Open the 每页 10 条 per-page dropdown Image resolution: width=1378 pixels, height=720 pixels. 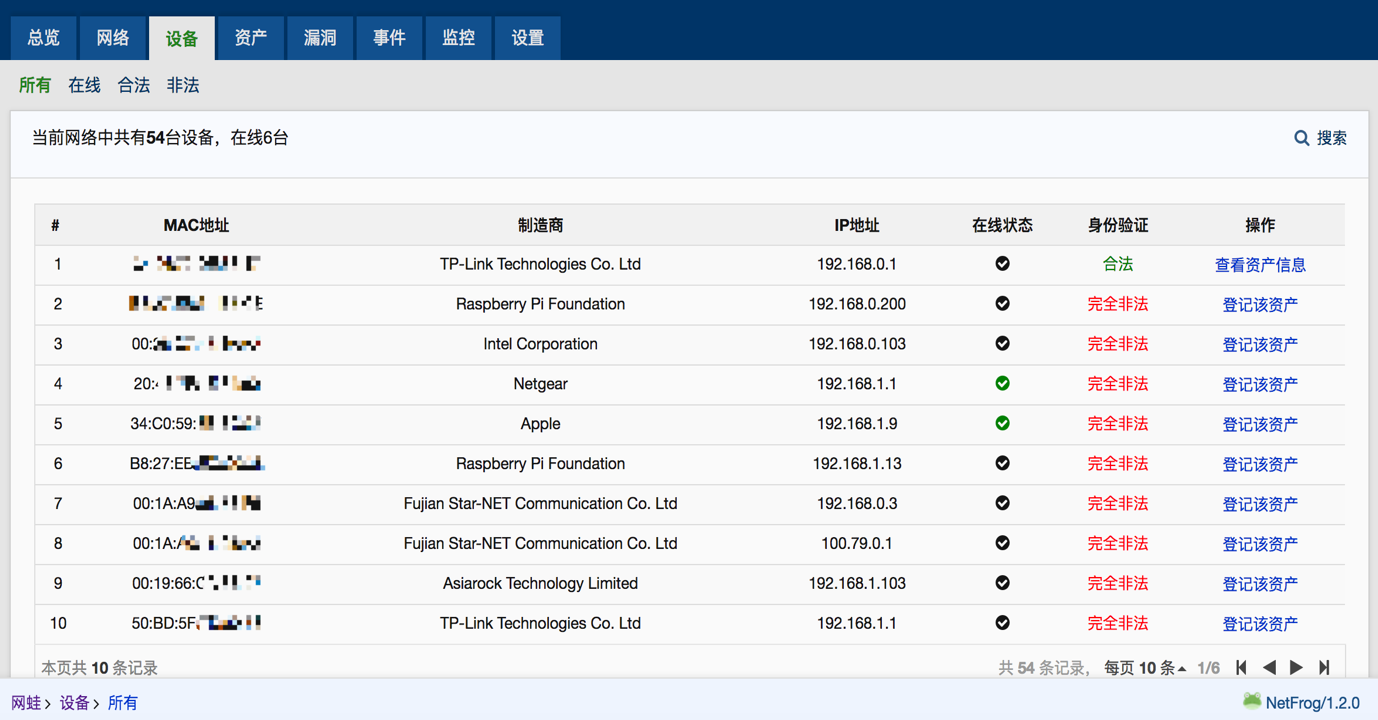1145,668
